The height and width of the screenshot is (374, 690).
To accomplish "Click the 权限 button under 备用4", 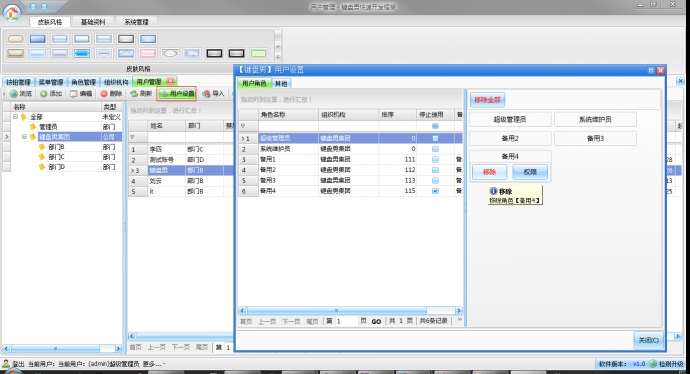I will [x=530, y=172].
